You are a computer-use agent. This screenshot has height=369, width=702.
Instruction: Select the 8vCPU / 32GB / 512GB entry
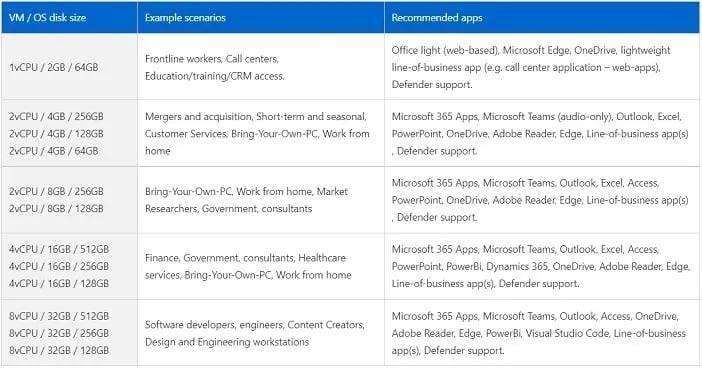coord(59,316)
